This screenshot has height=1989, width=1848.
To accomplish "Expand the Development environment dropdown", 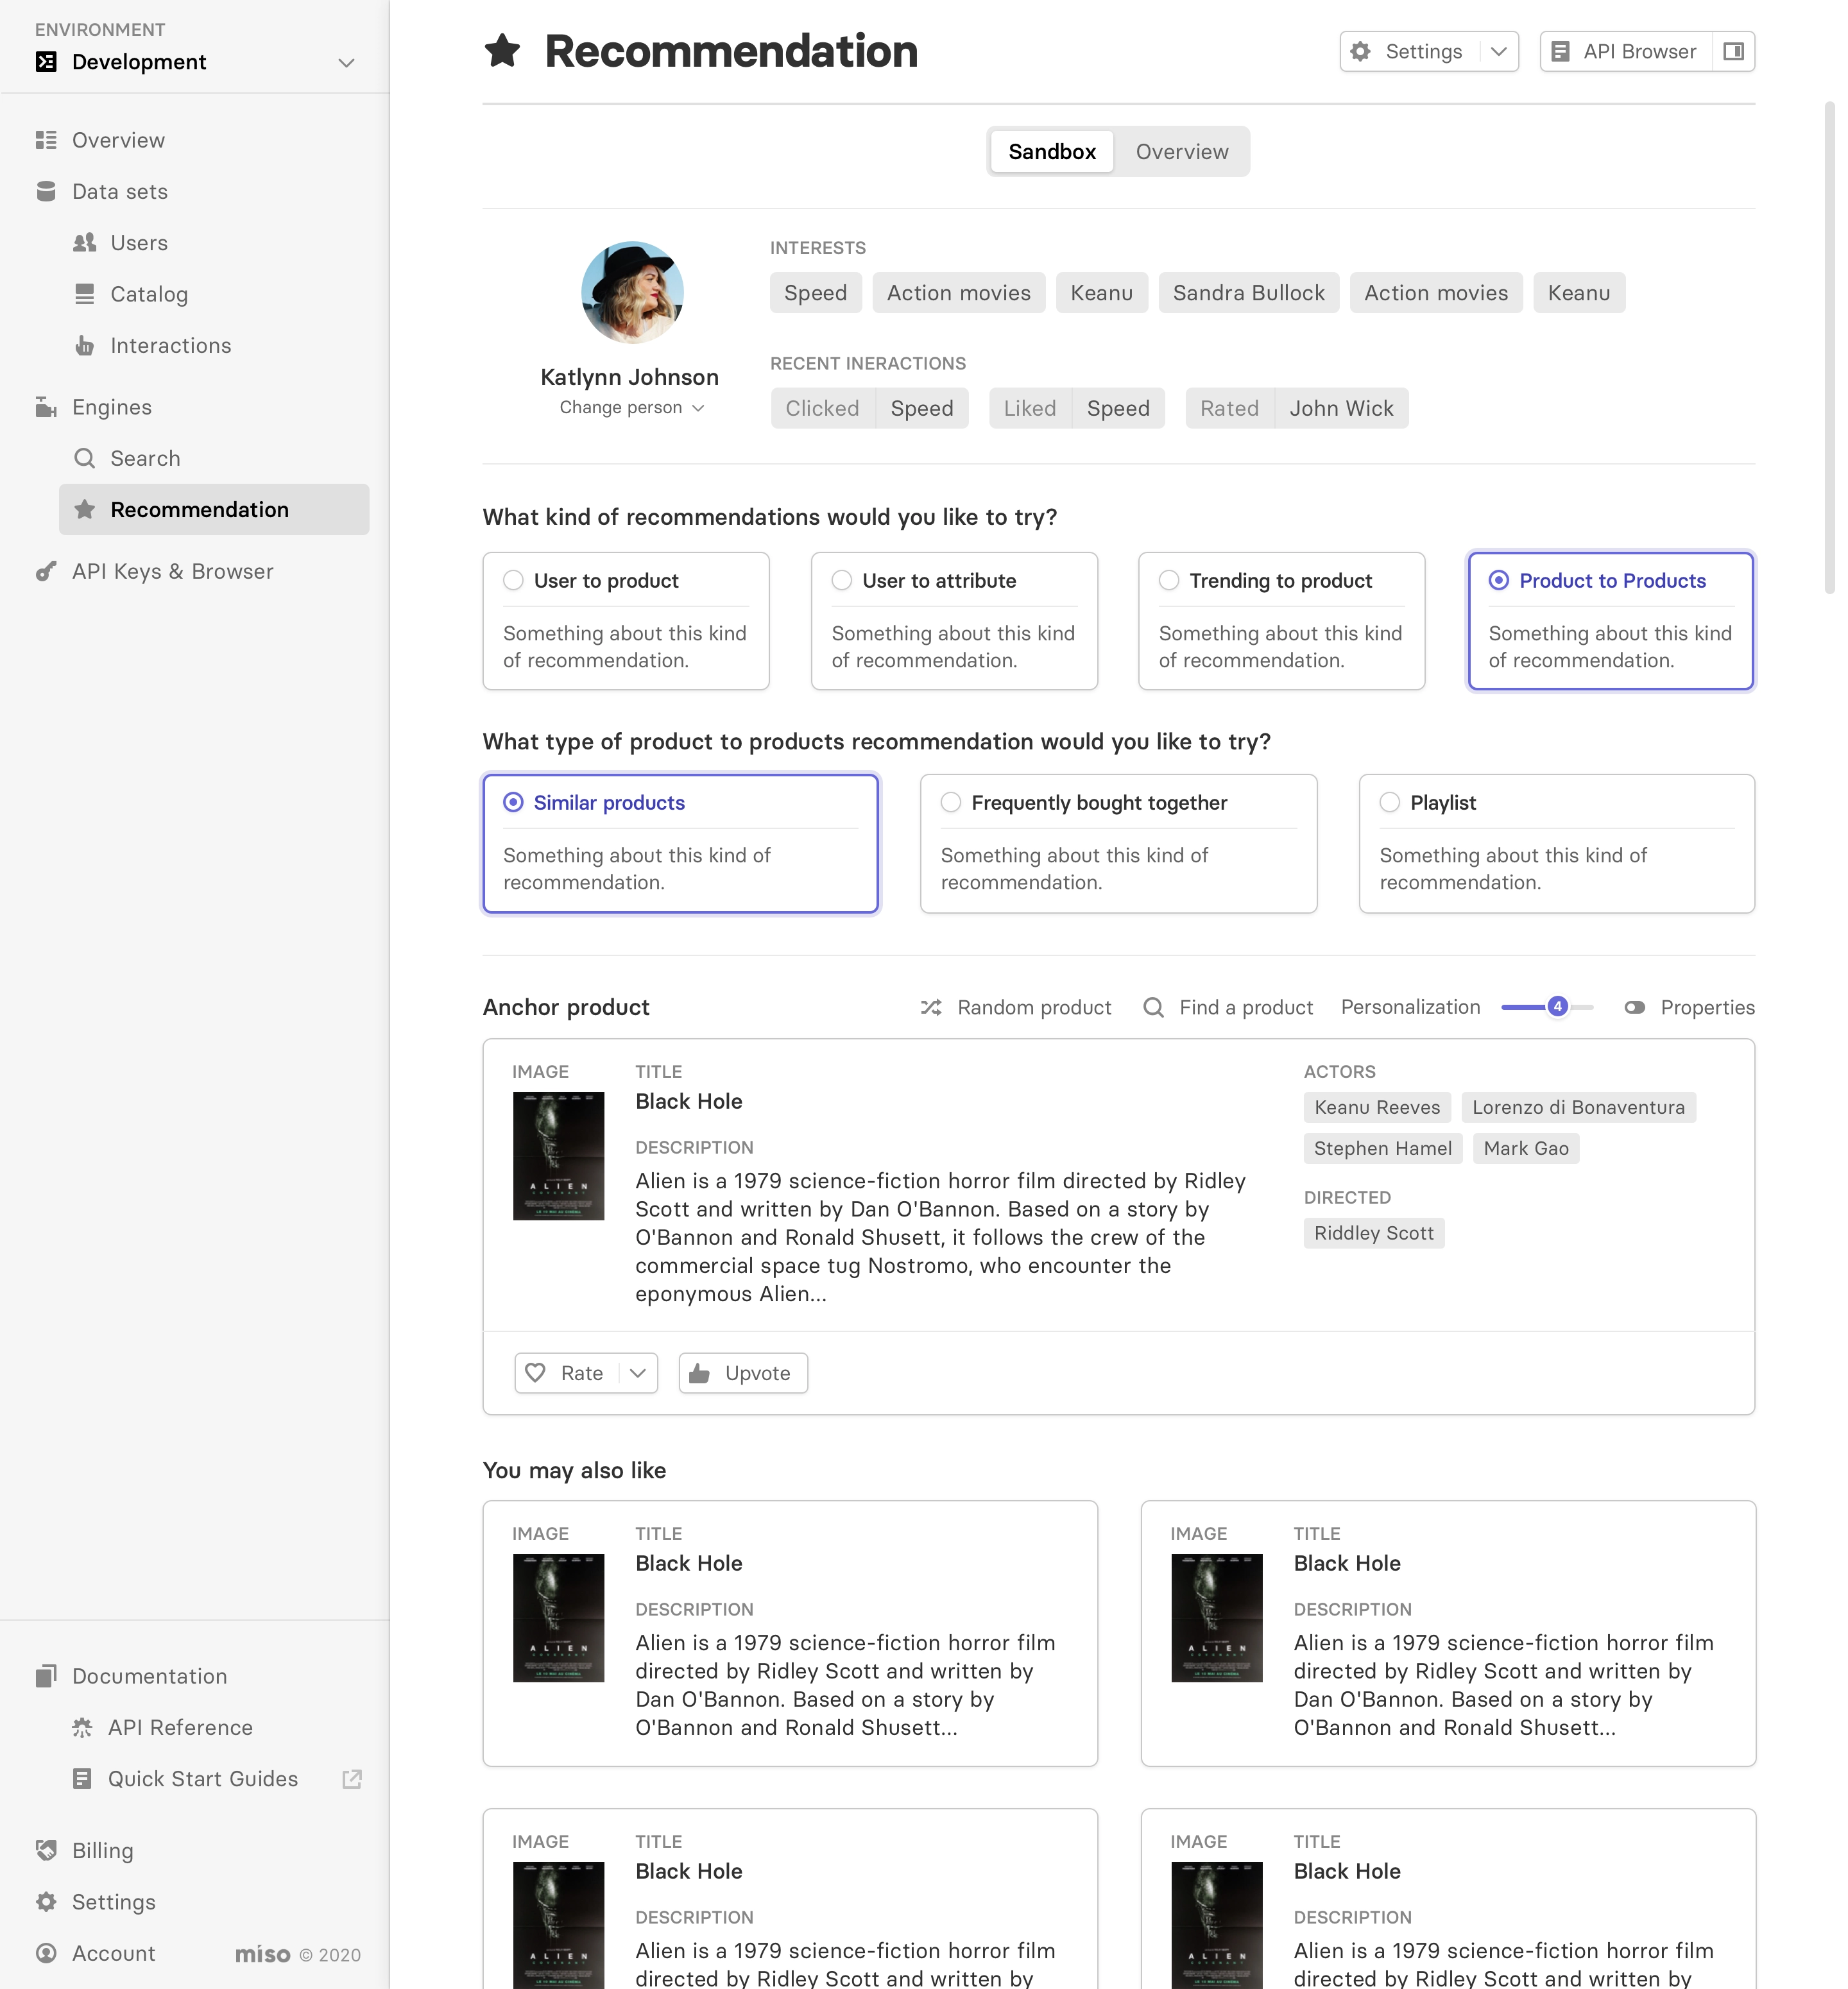I will [346, 62].
